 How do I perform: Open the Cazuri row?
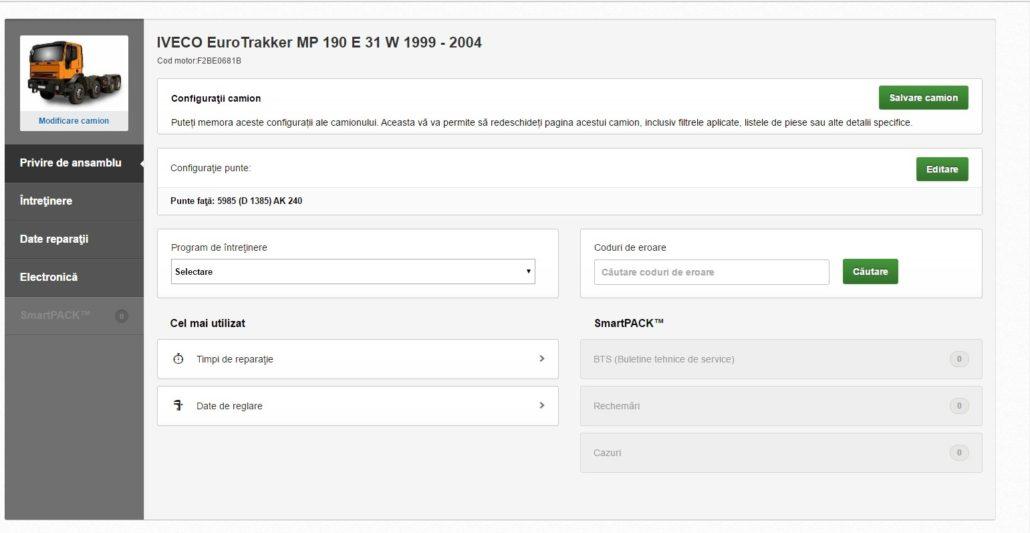point(781,452)
